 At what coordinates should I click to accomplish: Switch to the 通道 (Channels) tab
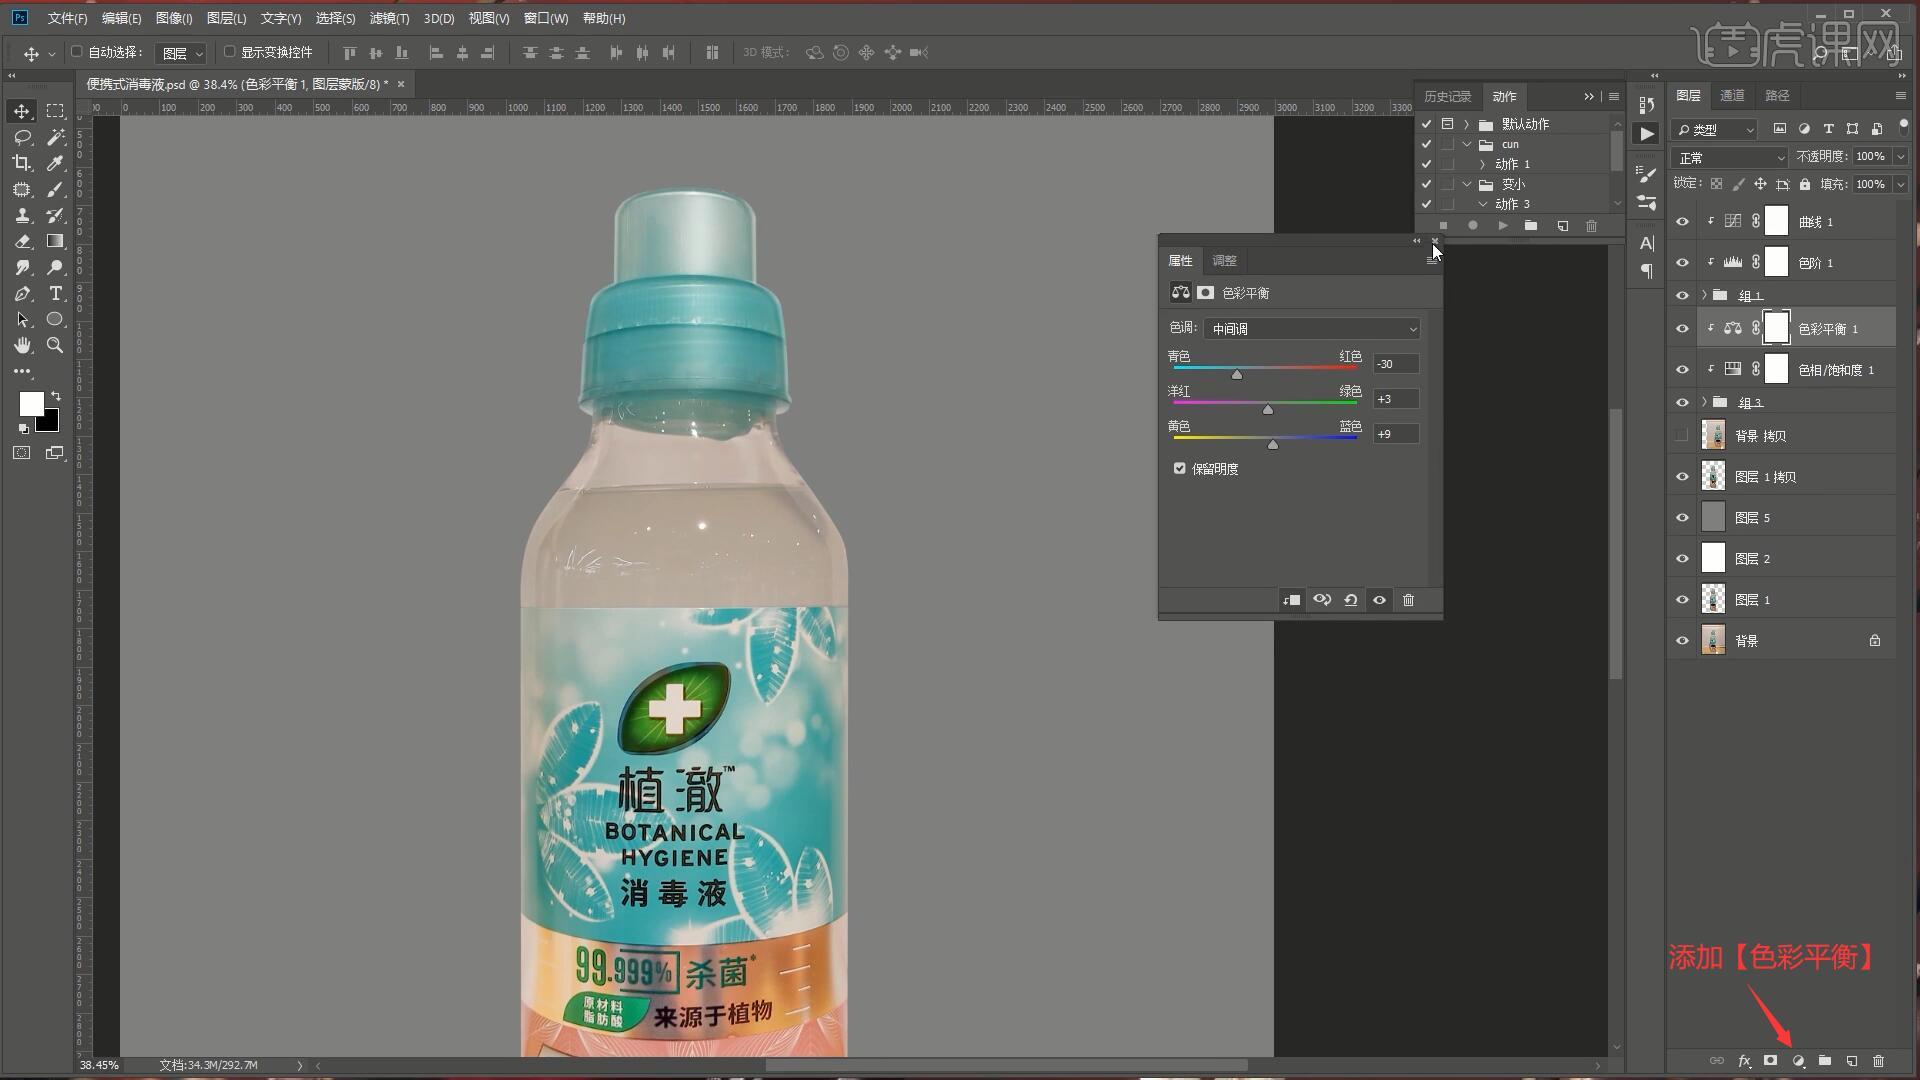click(x=1732, y=95)
